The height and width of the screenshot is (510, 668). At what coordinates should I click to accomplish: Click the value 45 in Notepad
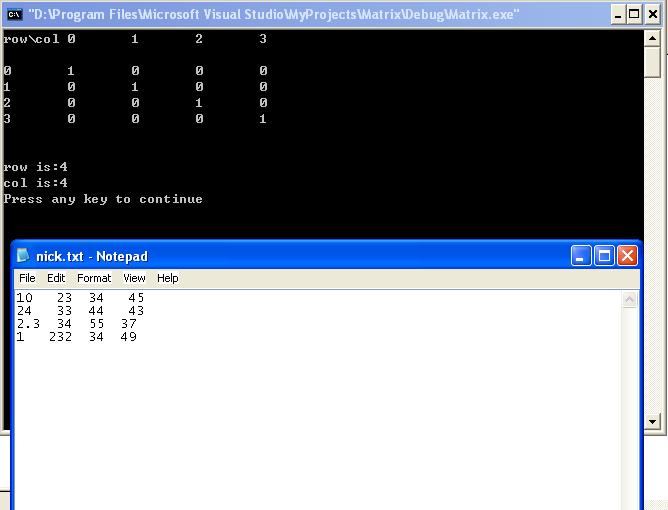click(136, 297)
